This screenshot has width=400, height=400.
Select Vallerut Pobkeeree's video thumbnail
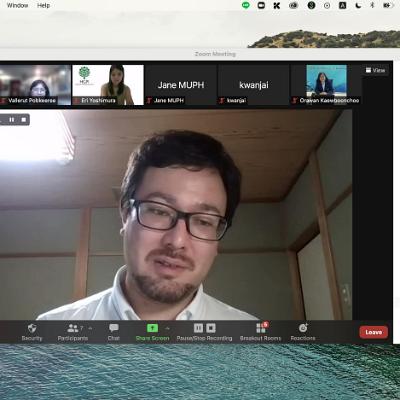(x=34, y=85)
